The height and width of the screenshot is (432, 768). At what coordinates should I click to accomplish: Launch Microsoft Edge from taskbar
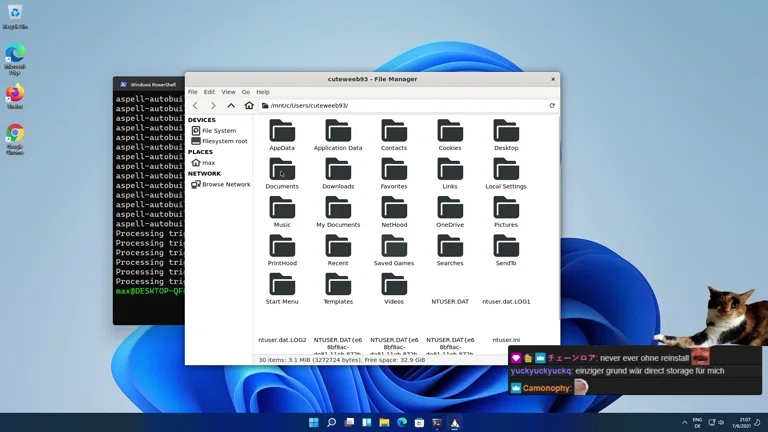pos(402,422)
